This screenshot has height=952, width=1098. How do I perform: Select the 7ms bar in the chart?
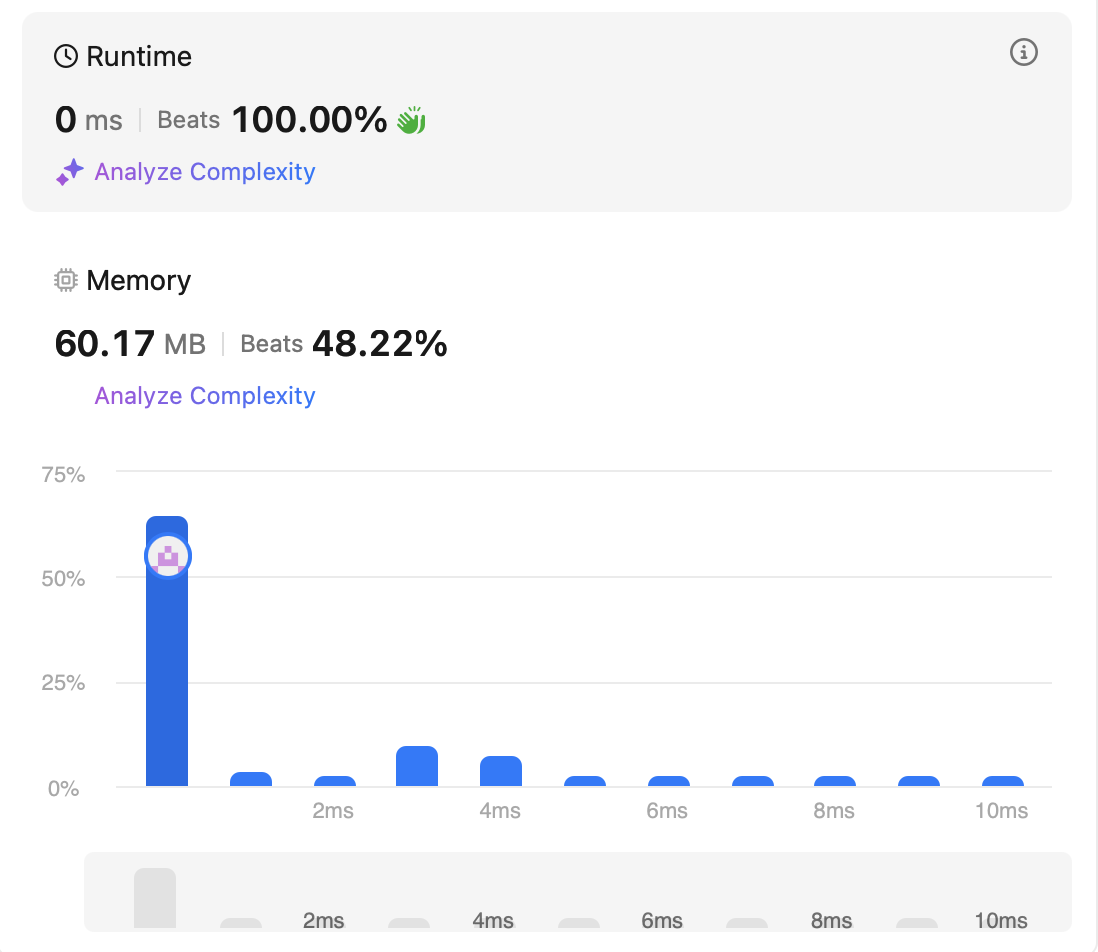coord(752,781)
